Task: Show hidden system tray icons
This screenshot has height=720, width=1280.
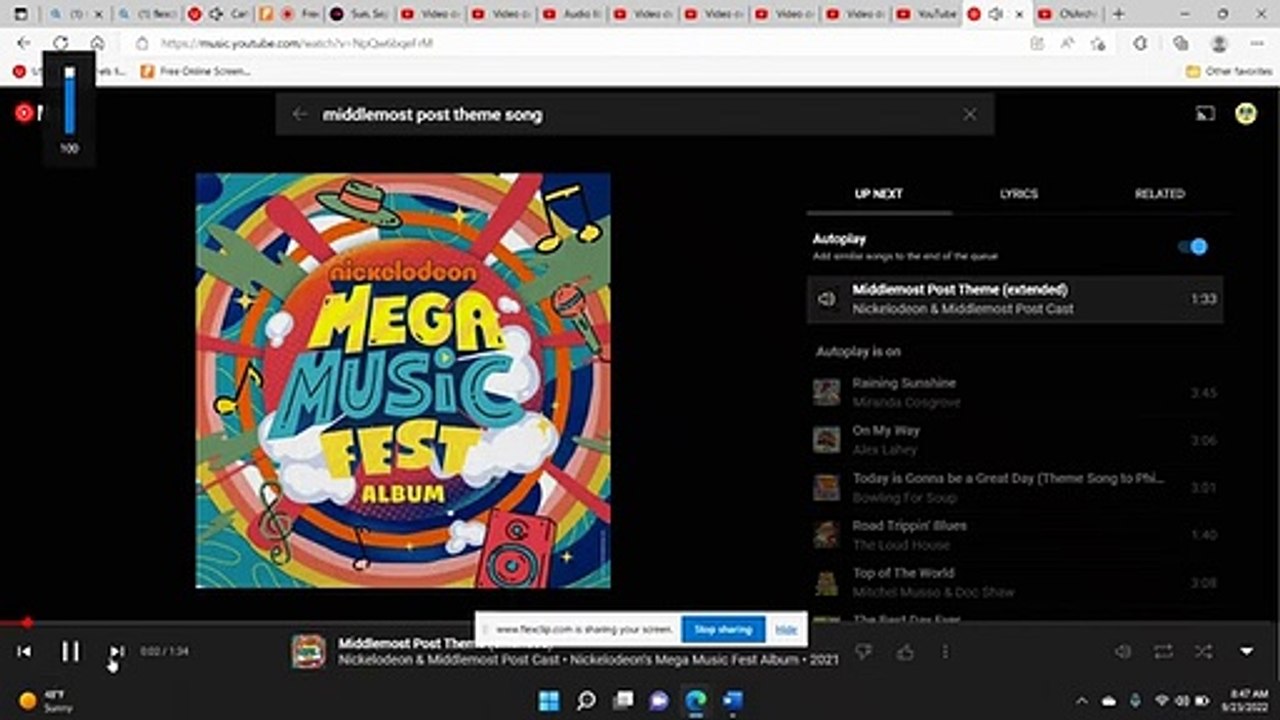Action: pos(1081,700)
